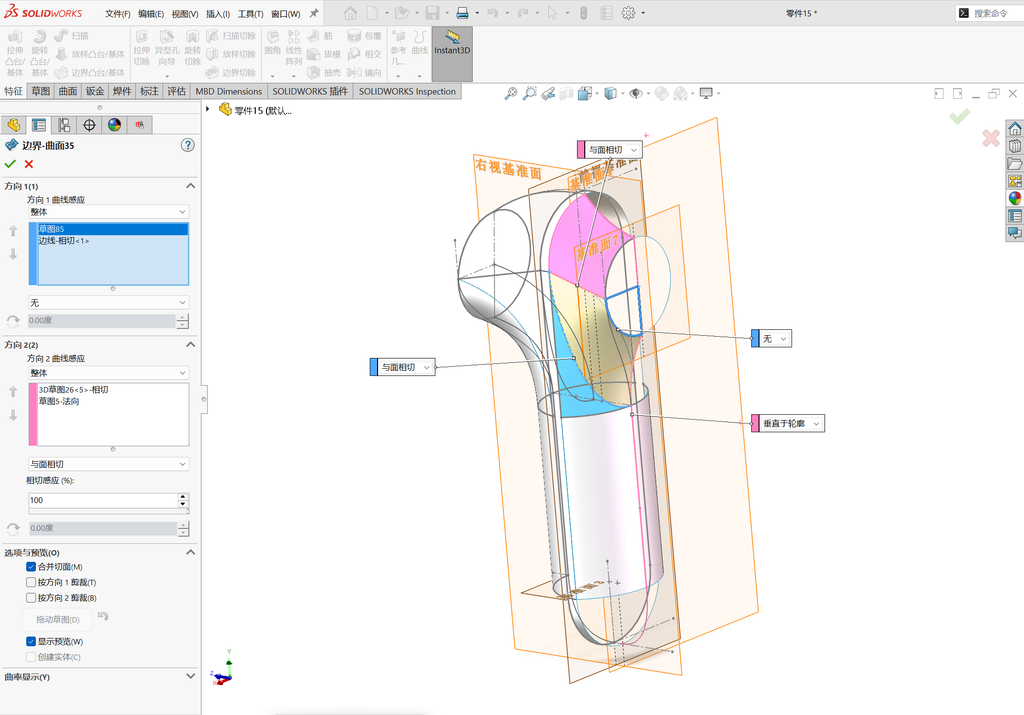
Task: Open the options gear icon
Action: coord(628,12)
